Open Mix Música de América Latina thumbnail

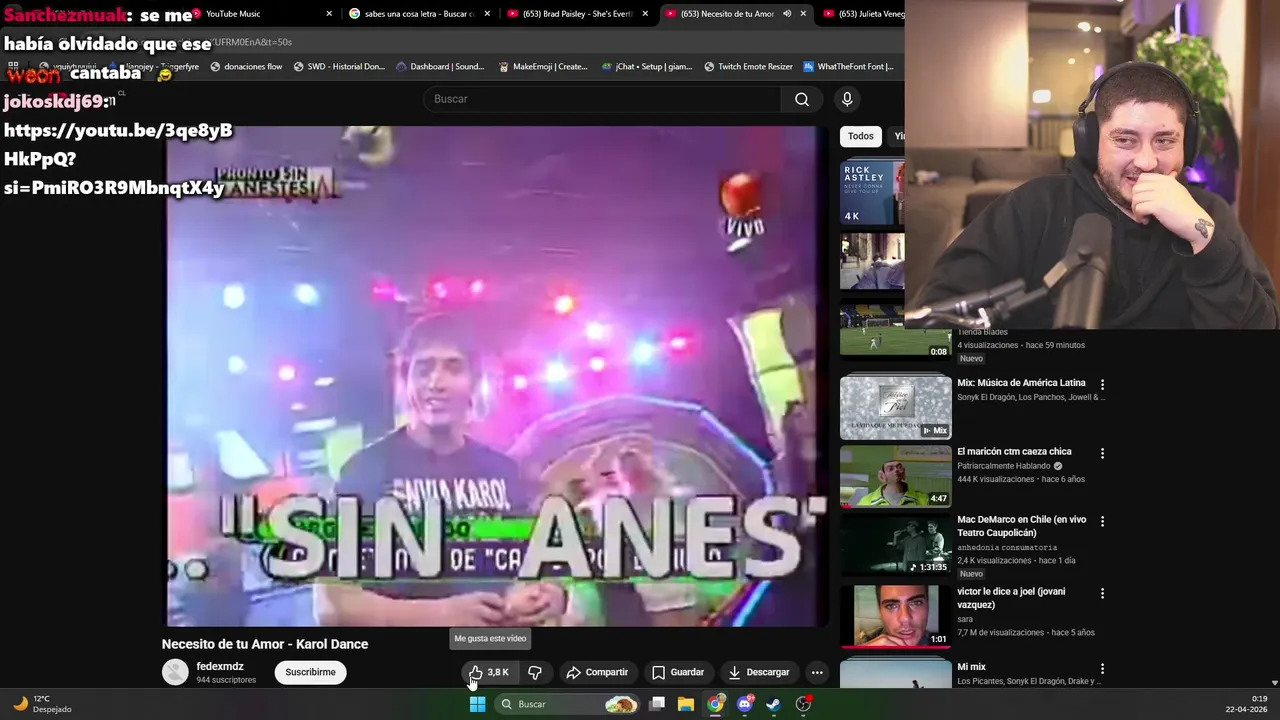896,407
